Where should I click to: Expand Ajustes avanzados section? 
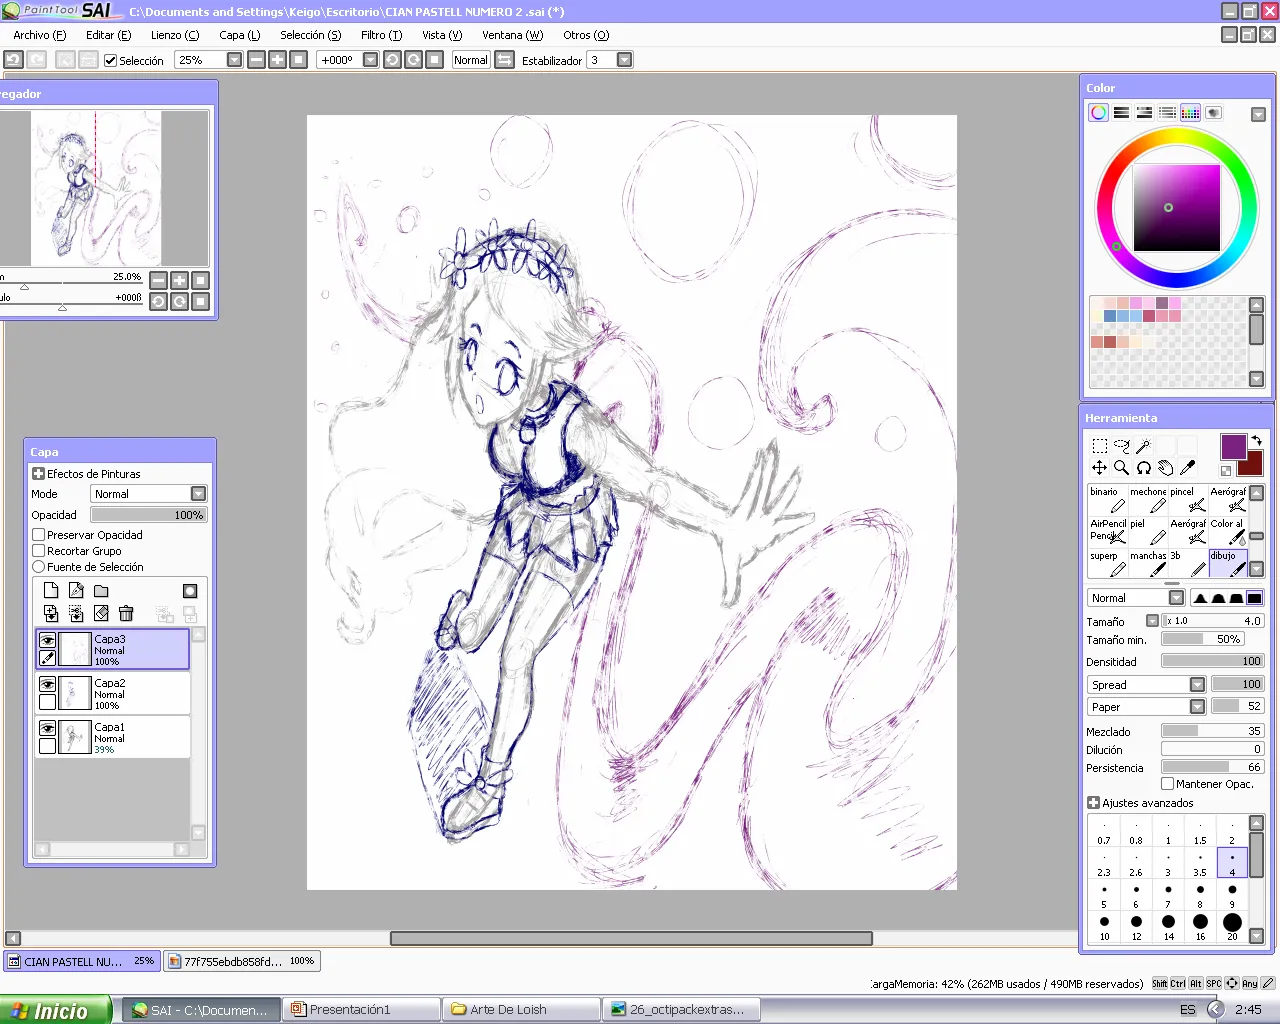pyautogui.click(x=1094, y=803)
